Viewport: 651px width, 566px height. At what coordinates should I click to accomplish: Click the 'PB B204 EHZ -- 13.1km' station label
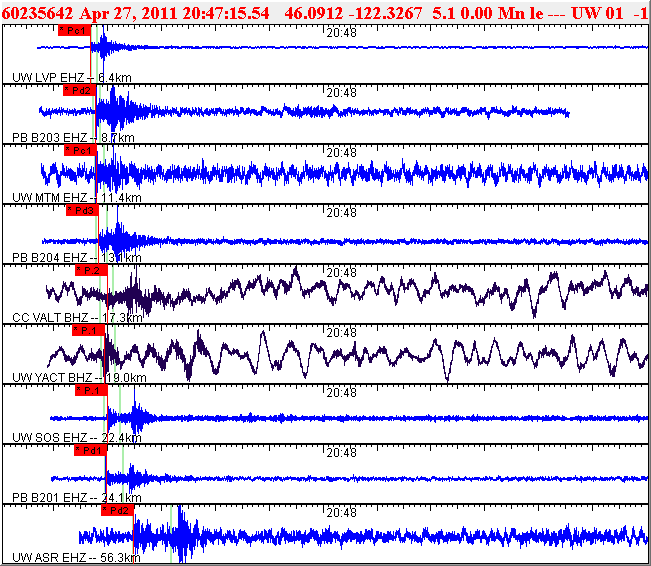click(x=77, y=257)
